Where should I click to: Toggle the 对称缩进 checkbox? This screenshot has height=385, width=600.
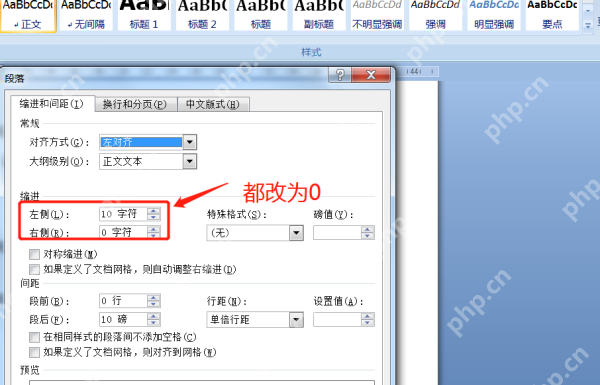pos(34,254)
